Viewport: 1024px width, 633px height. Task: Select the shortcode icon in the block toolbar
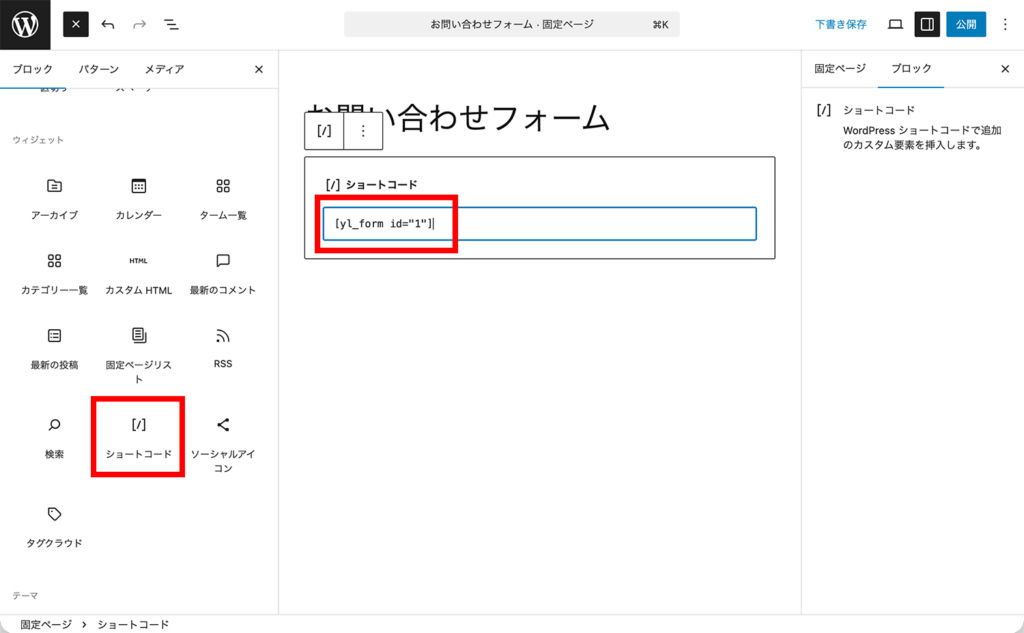pyautogui.click(x=324, y=131)
